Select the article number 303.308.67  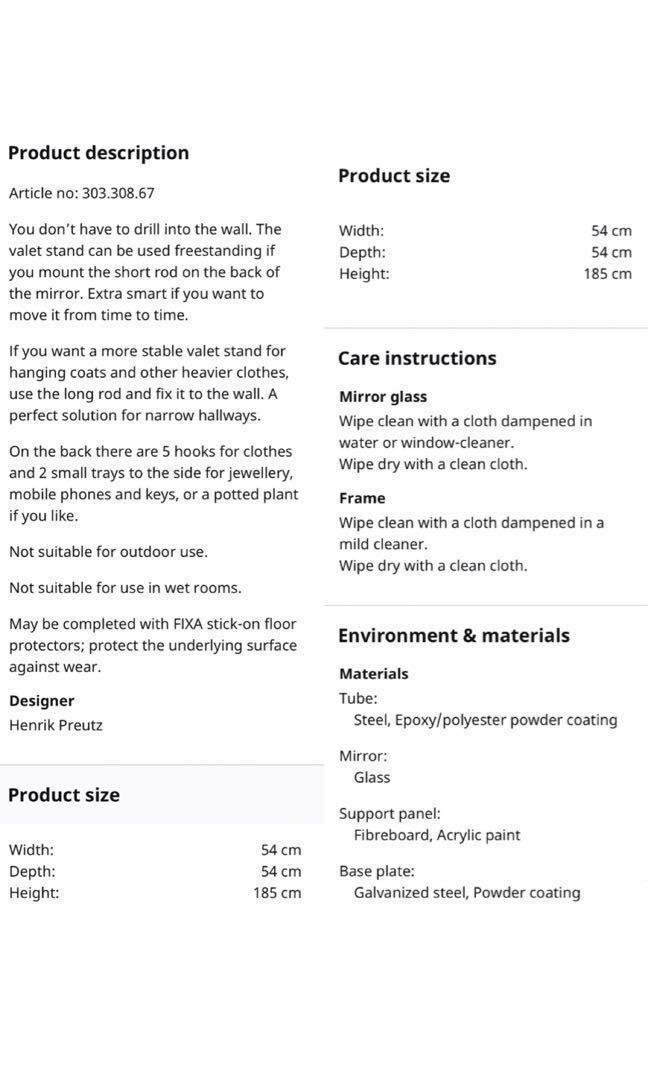click(x=118, y=193)
